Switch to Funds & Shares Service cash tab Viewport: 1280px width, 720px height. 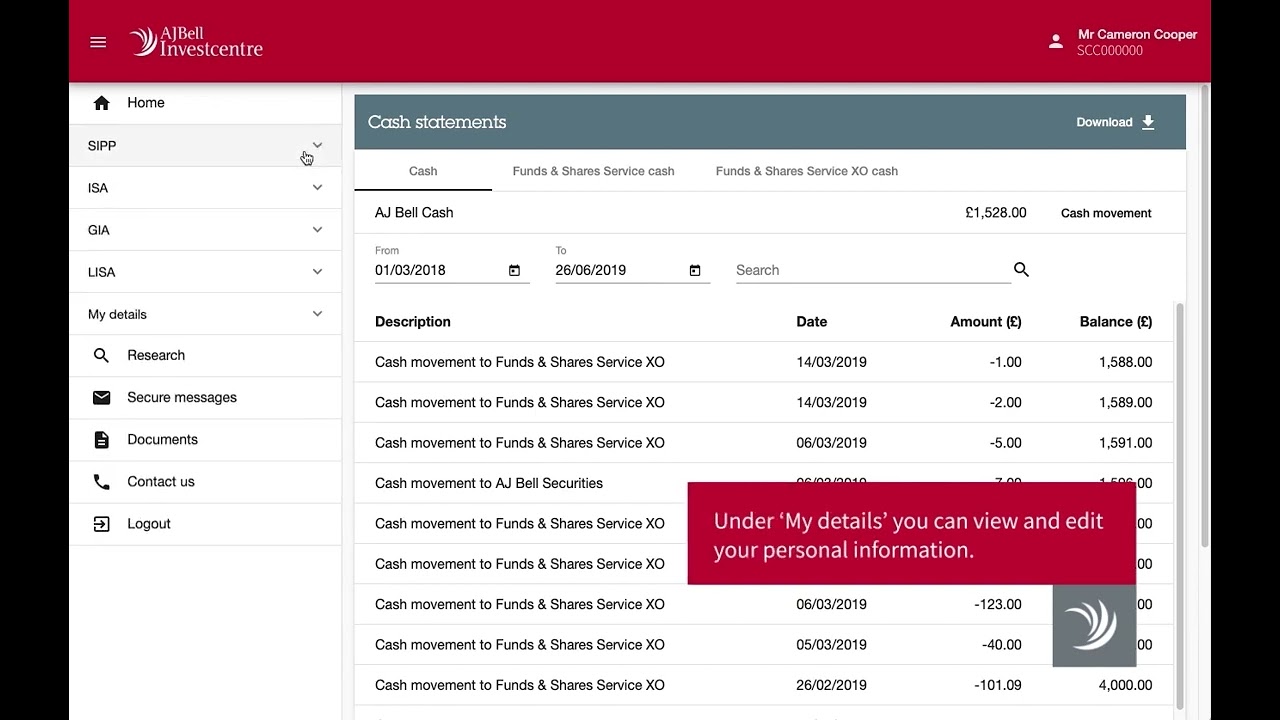coord(593,171)
